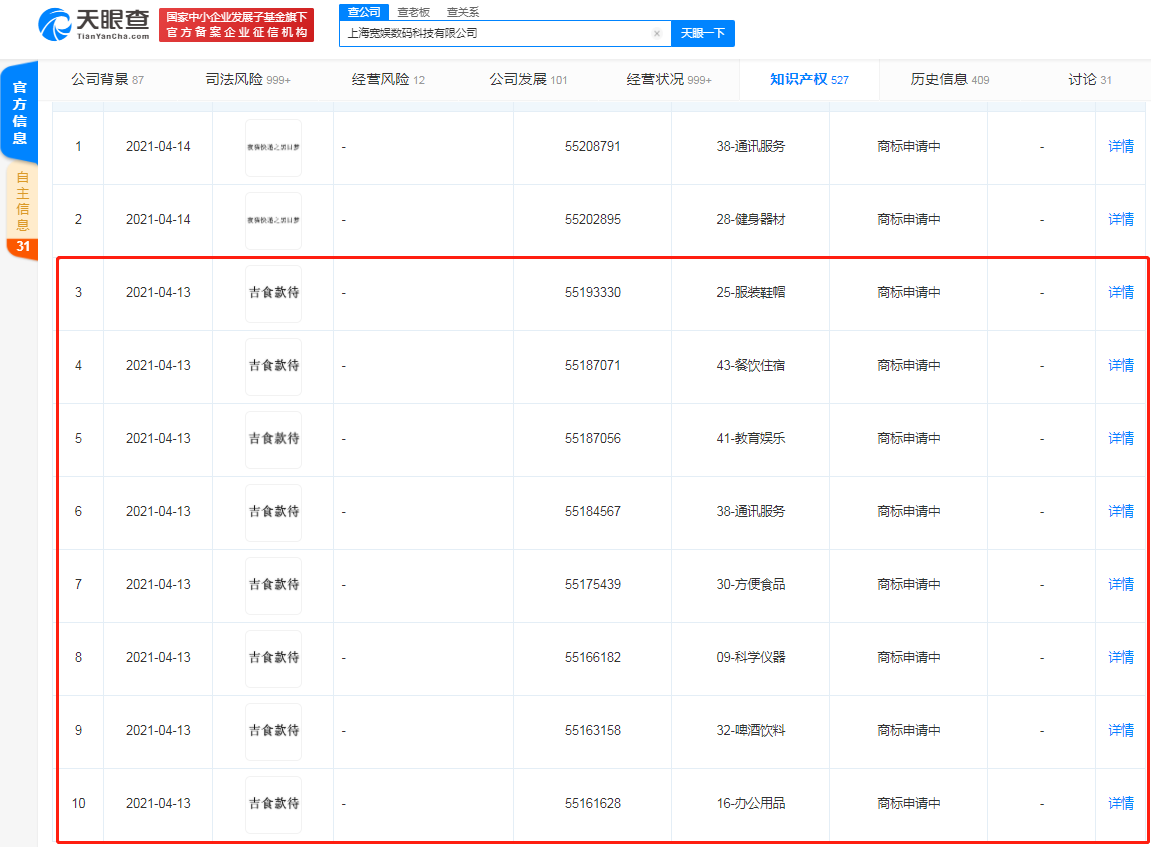Click 商标申请中 status for 55166182
Screen dimensions: 1151x847
click(x=908, y=658)
